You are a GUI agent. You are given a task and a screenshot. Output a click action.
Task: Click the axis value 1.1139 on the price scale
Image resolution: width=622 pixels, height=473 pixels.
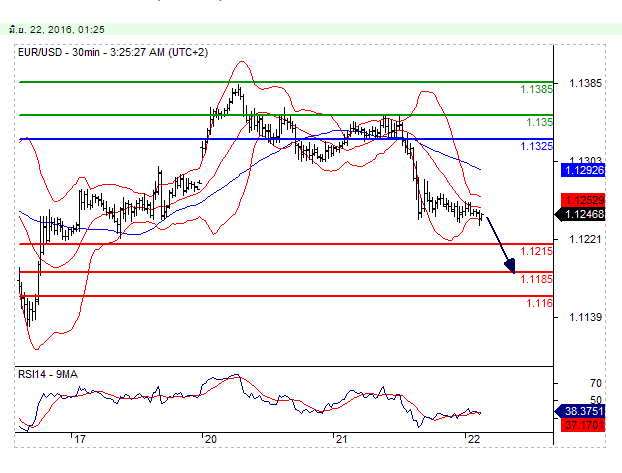tap(586, 317)
